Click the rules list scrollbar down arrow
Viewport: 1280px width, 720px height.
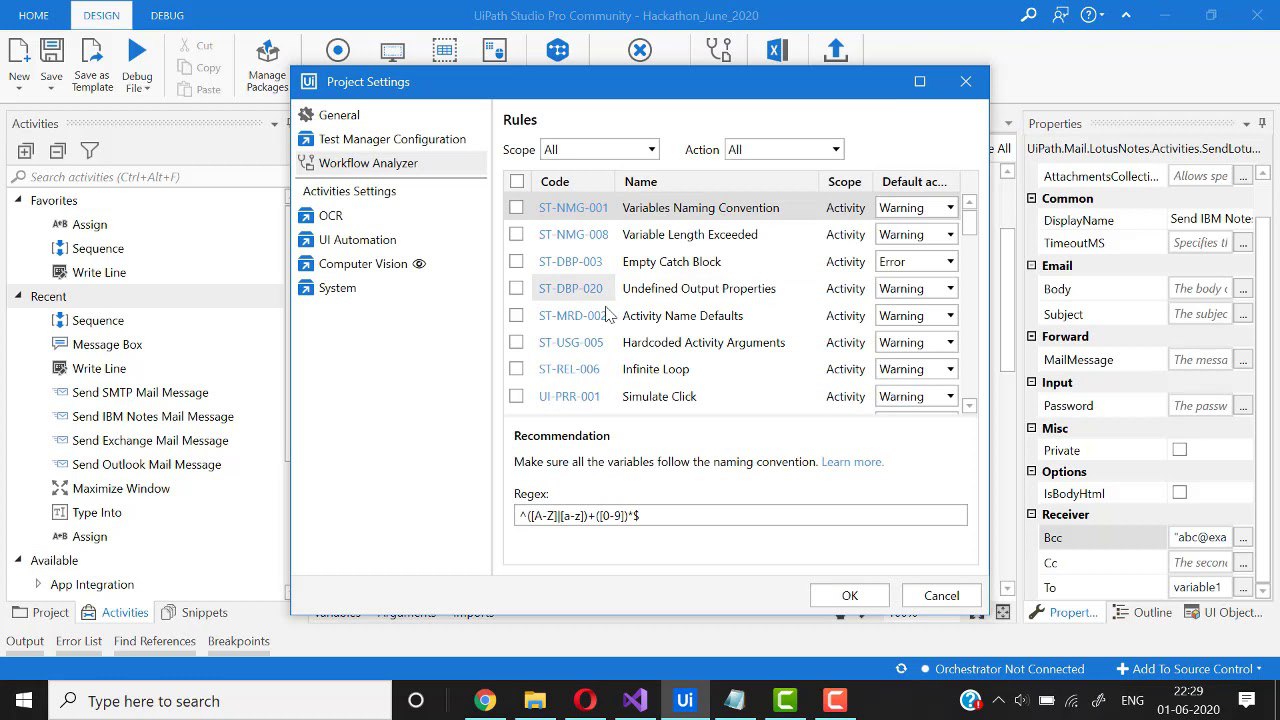(969, 405)
